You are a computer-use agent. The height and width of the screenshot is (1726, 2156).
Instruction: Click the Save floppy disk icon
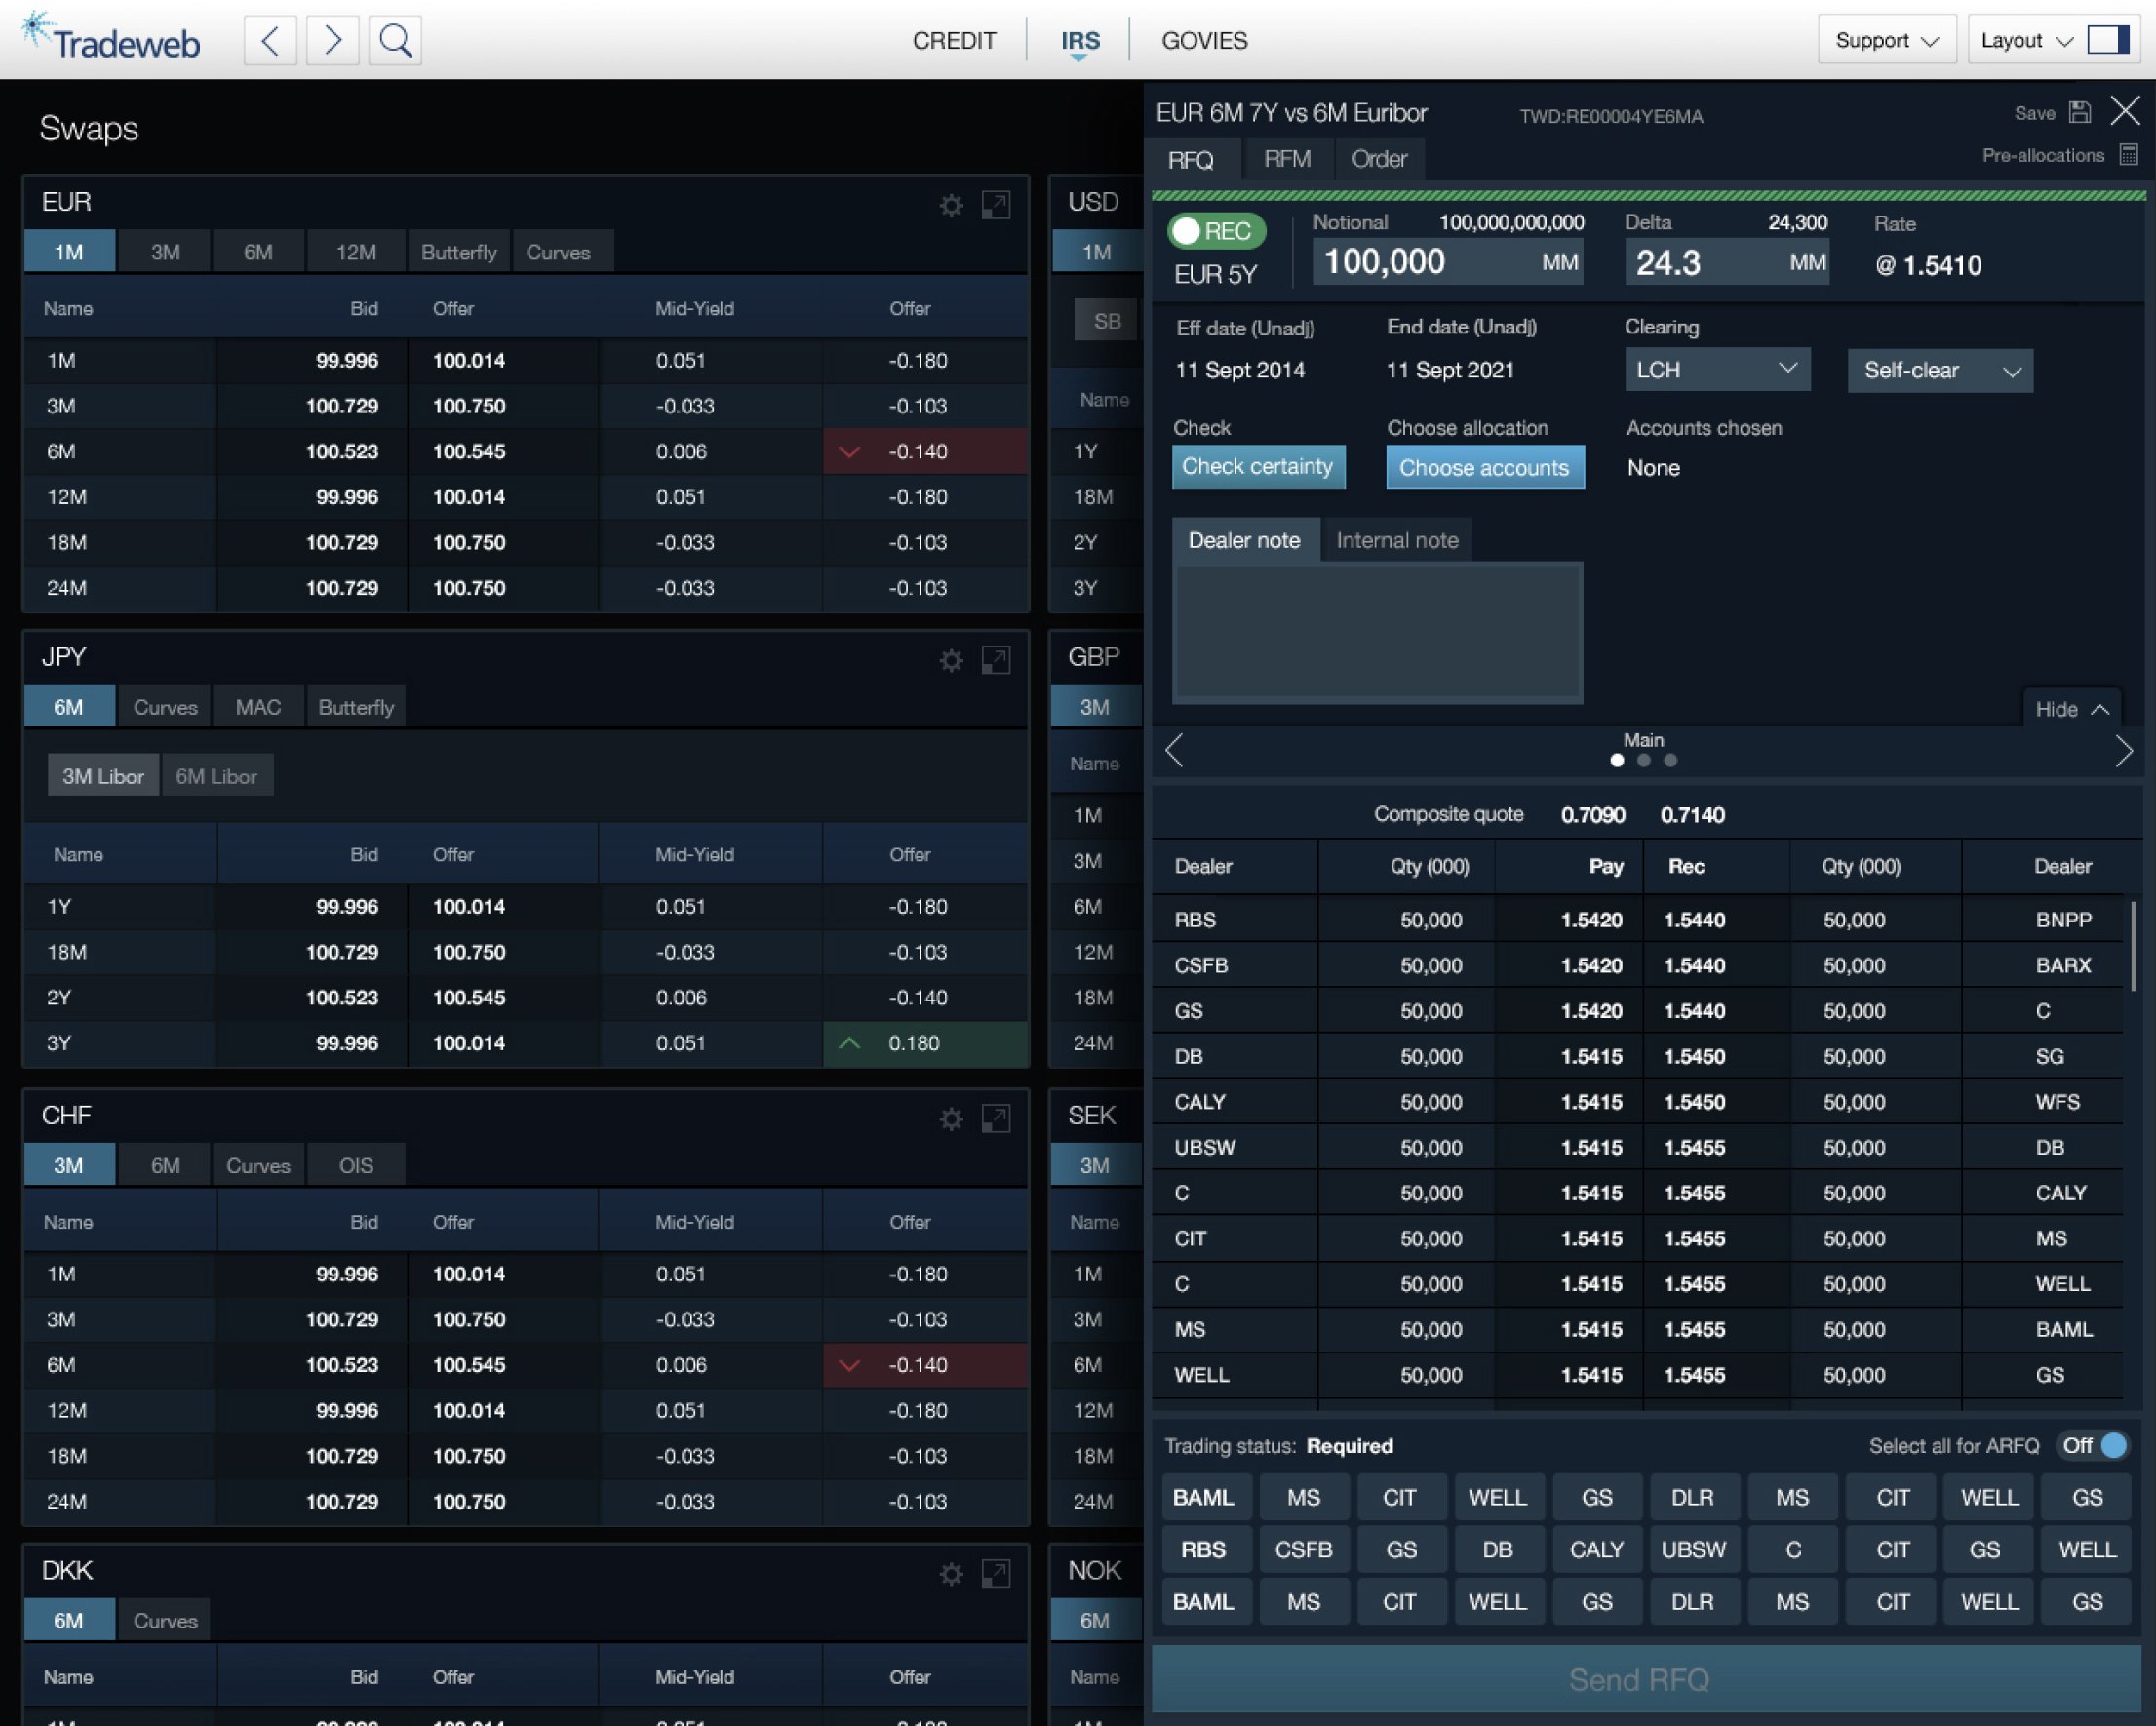point(2080,112)
